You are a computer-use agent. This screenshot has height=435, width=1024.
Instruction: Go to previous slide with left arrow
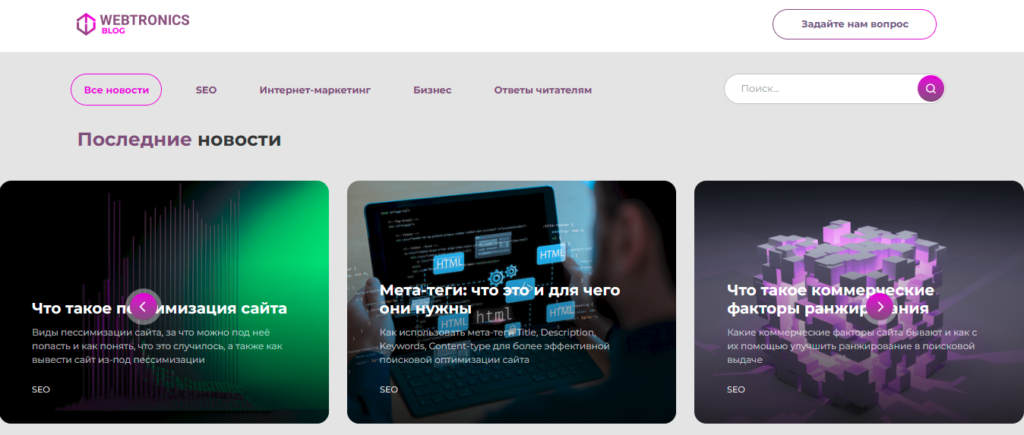(x=144, y=305)
